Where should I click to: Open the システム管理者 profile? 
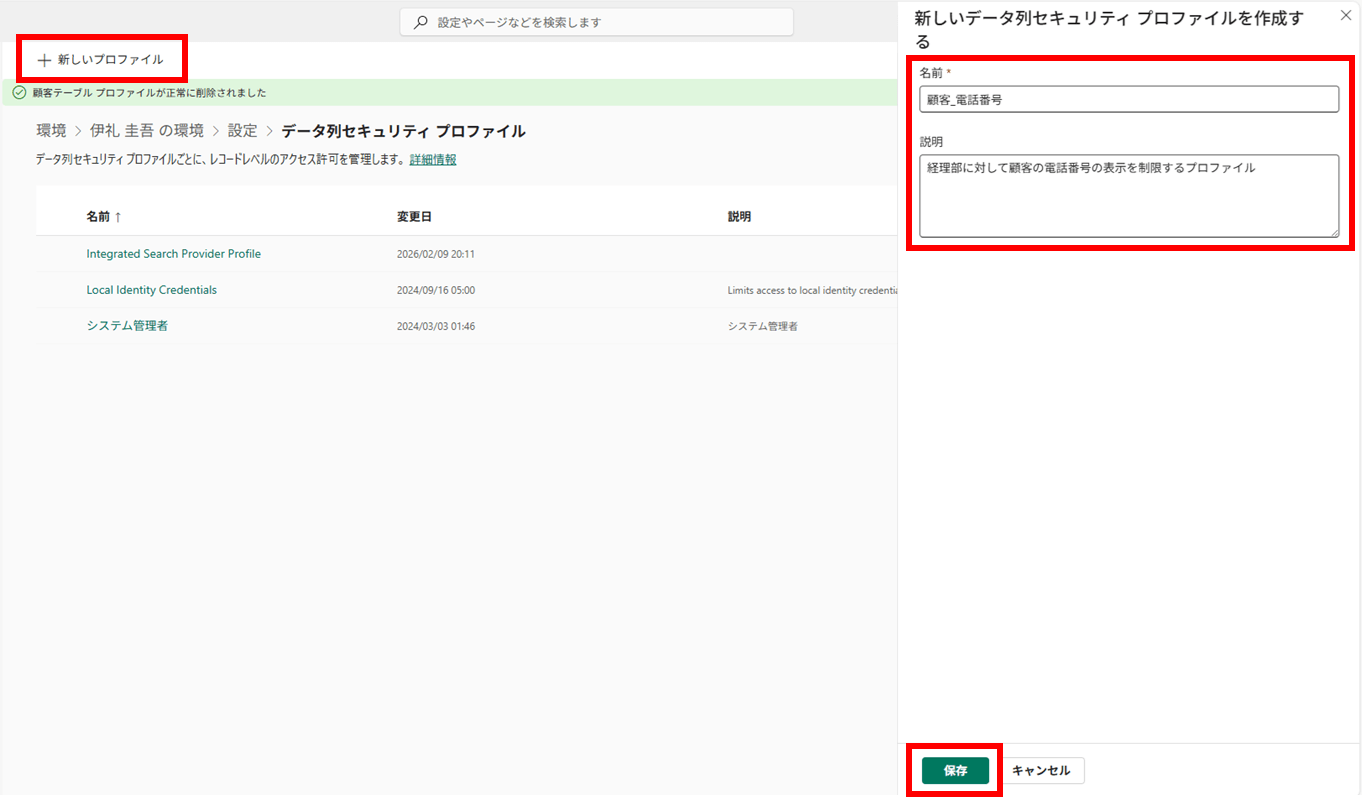pyautogui.click(x=127, y=326)
